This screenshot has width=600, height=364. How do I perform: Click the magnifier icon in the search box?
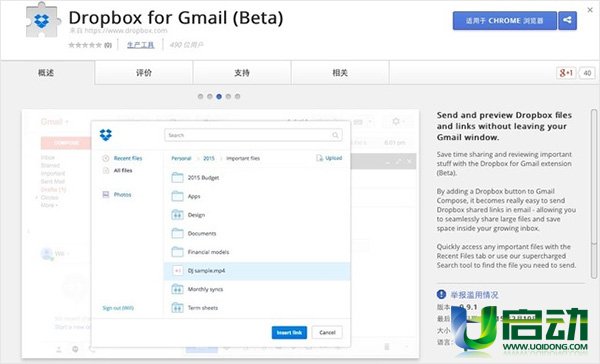335,135
